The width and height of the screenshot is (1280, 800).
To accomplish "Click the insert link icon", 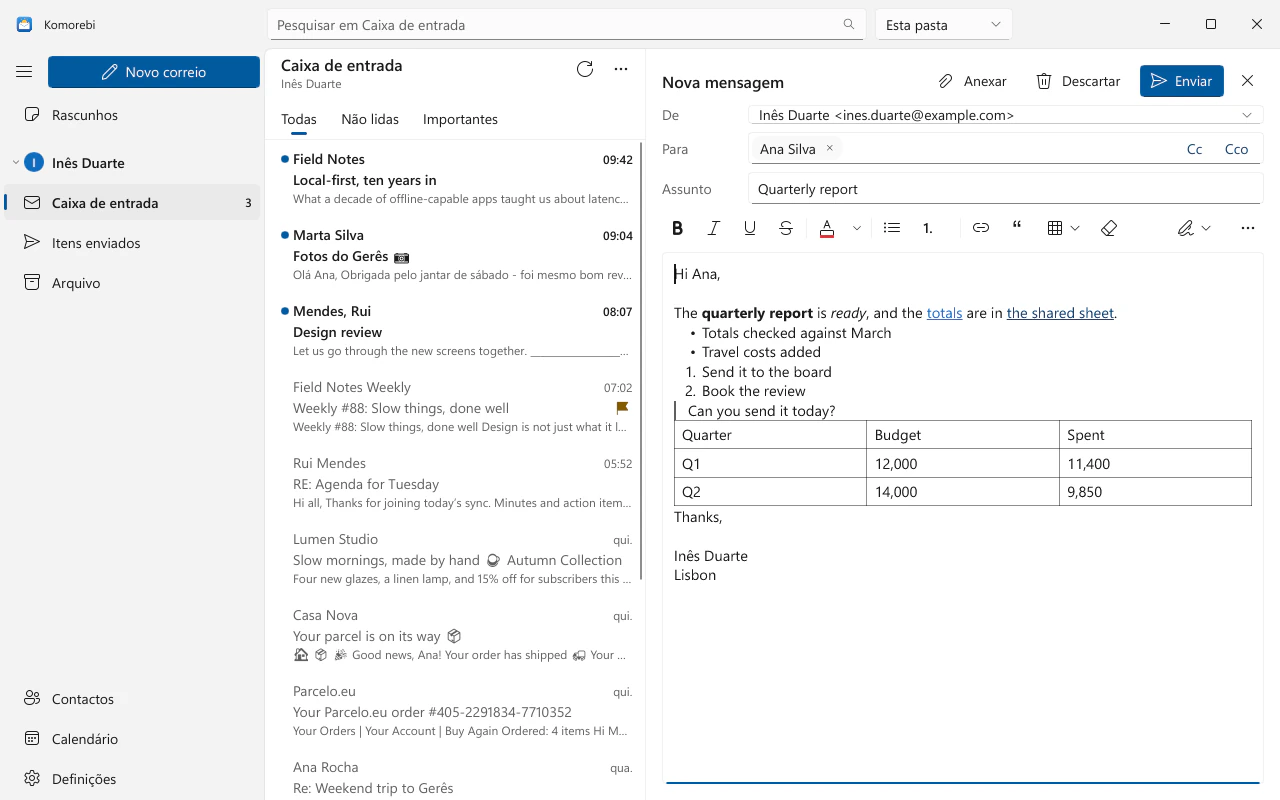I will 981,228.
